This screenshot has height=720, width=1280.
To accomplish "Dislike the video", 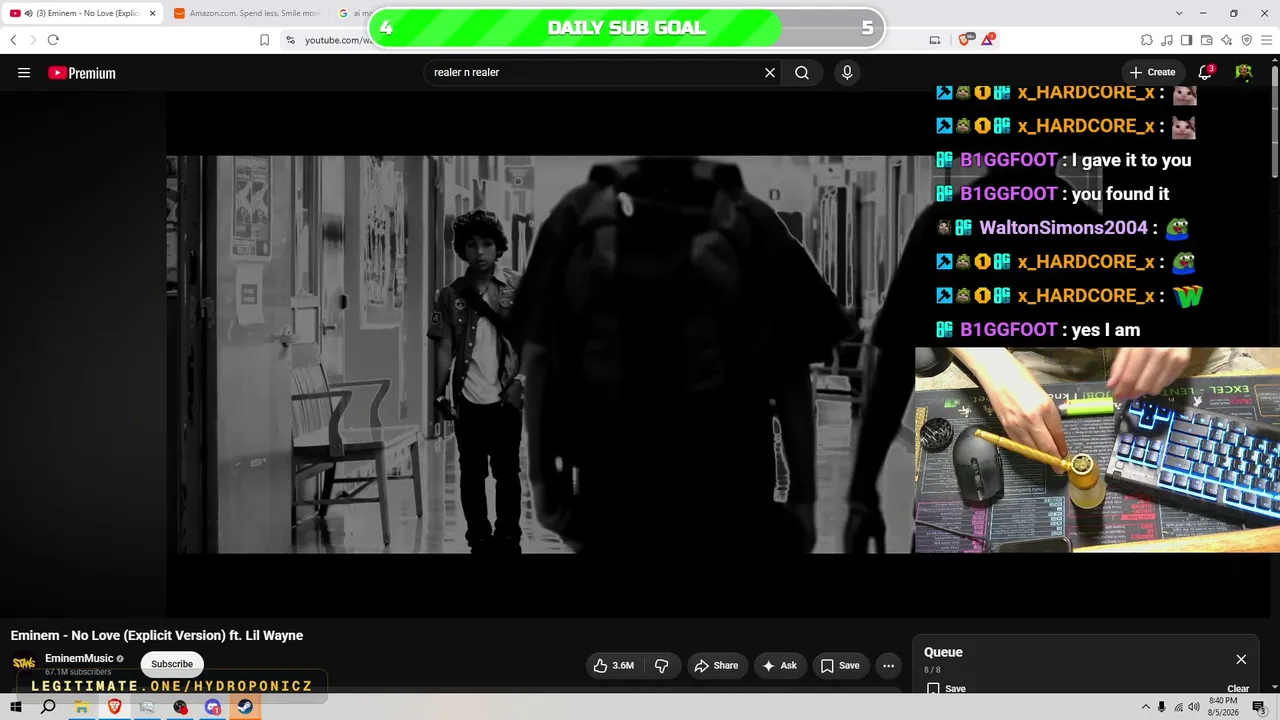I will coord(662,666).
